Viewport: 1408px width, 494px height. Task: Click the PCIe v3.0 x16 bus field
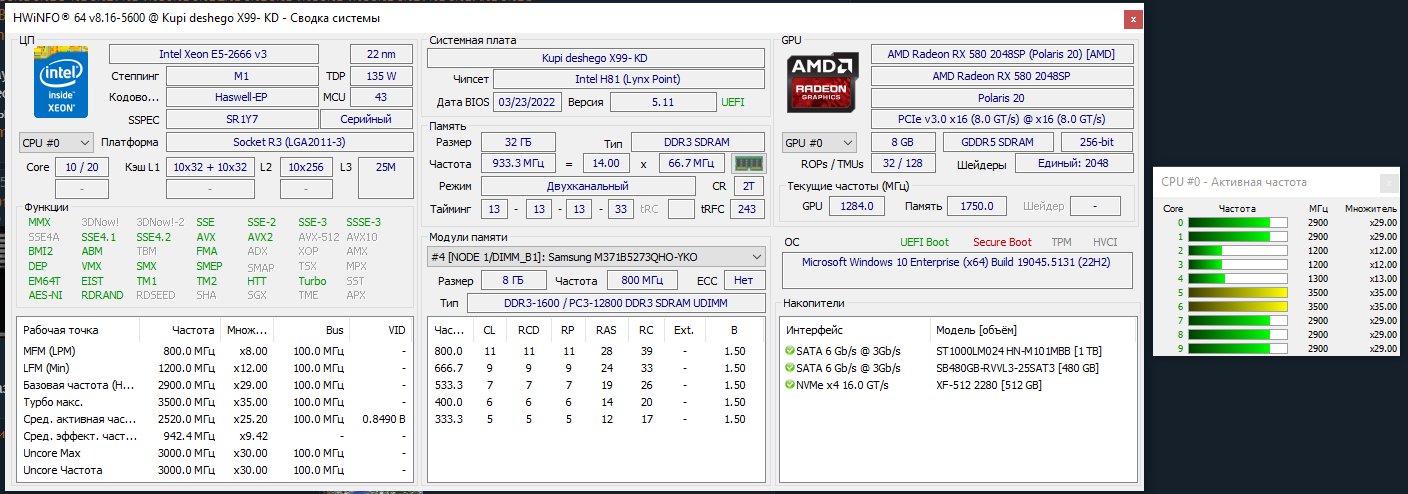1002,120
